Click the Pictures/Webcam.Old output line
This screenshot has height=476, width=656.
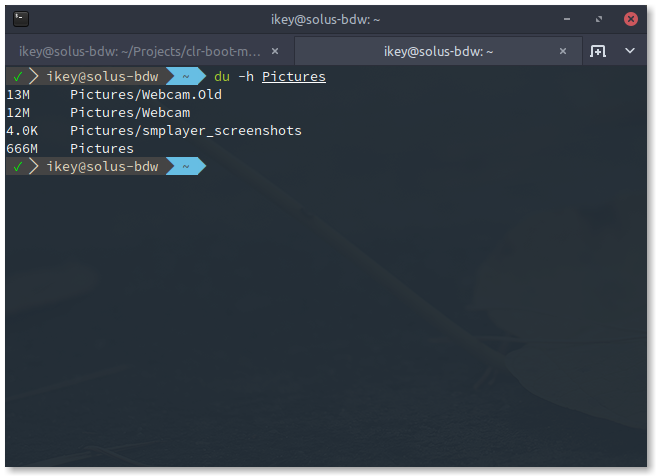(x=146, y=95)
